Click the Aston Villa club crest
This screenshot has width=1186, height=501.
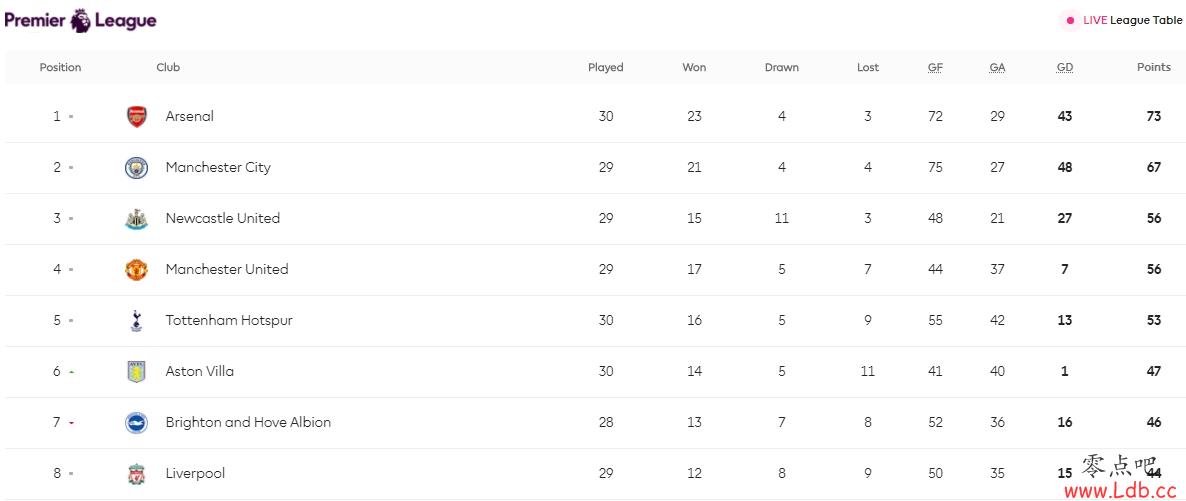[136, 372]
